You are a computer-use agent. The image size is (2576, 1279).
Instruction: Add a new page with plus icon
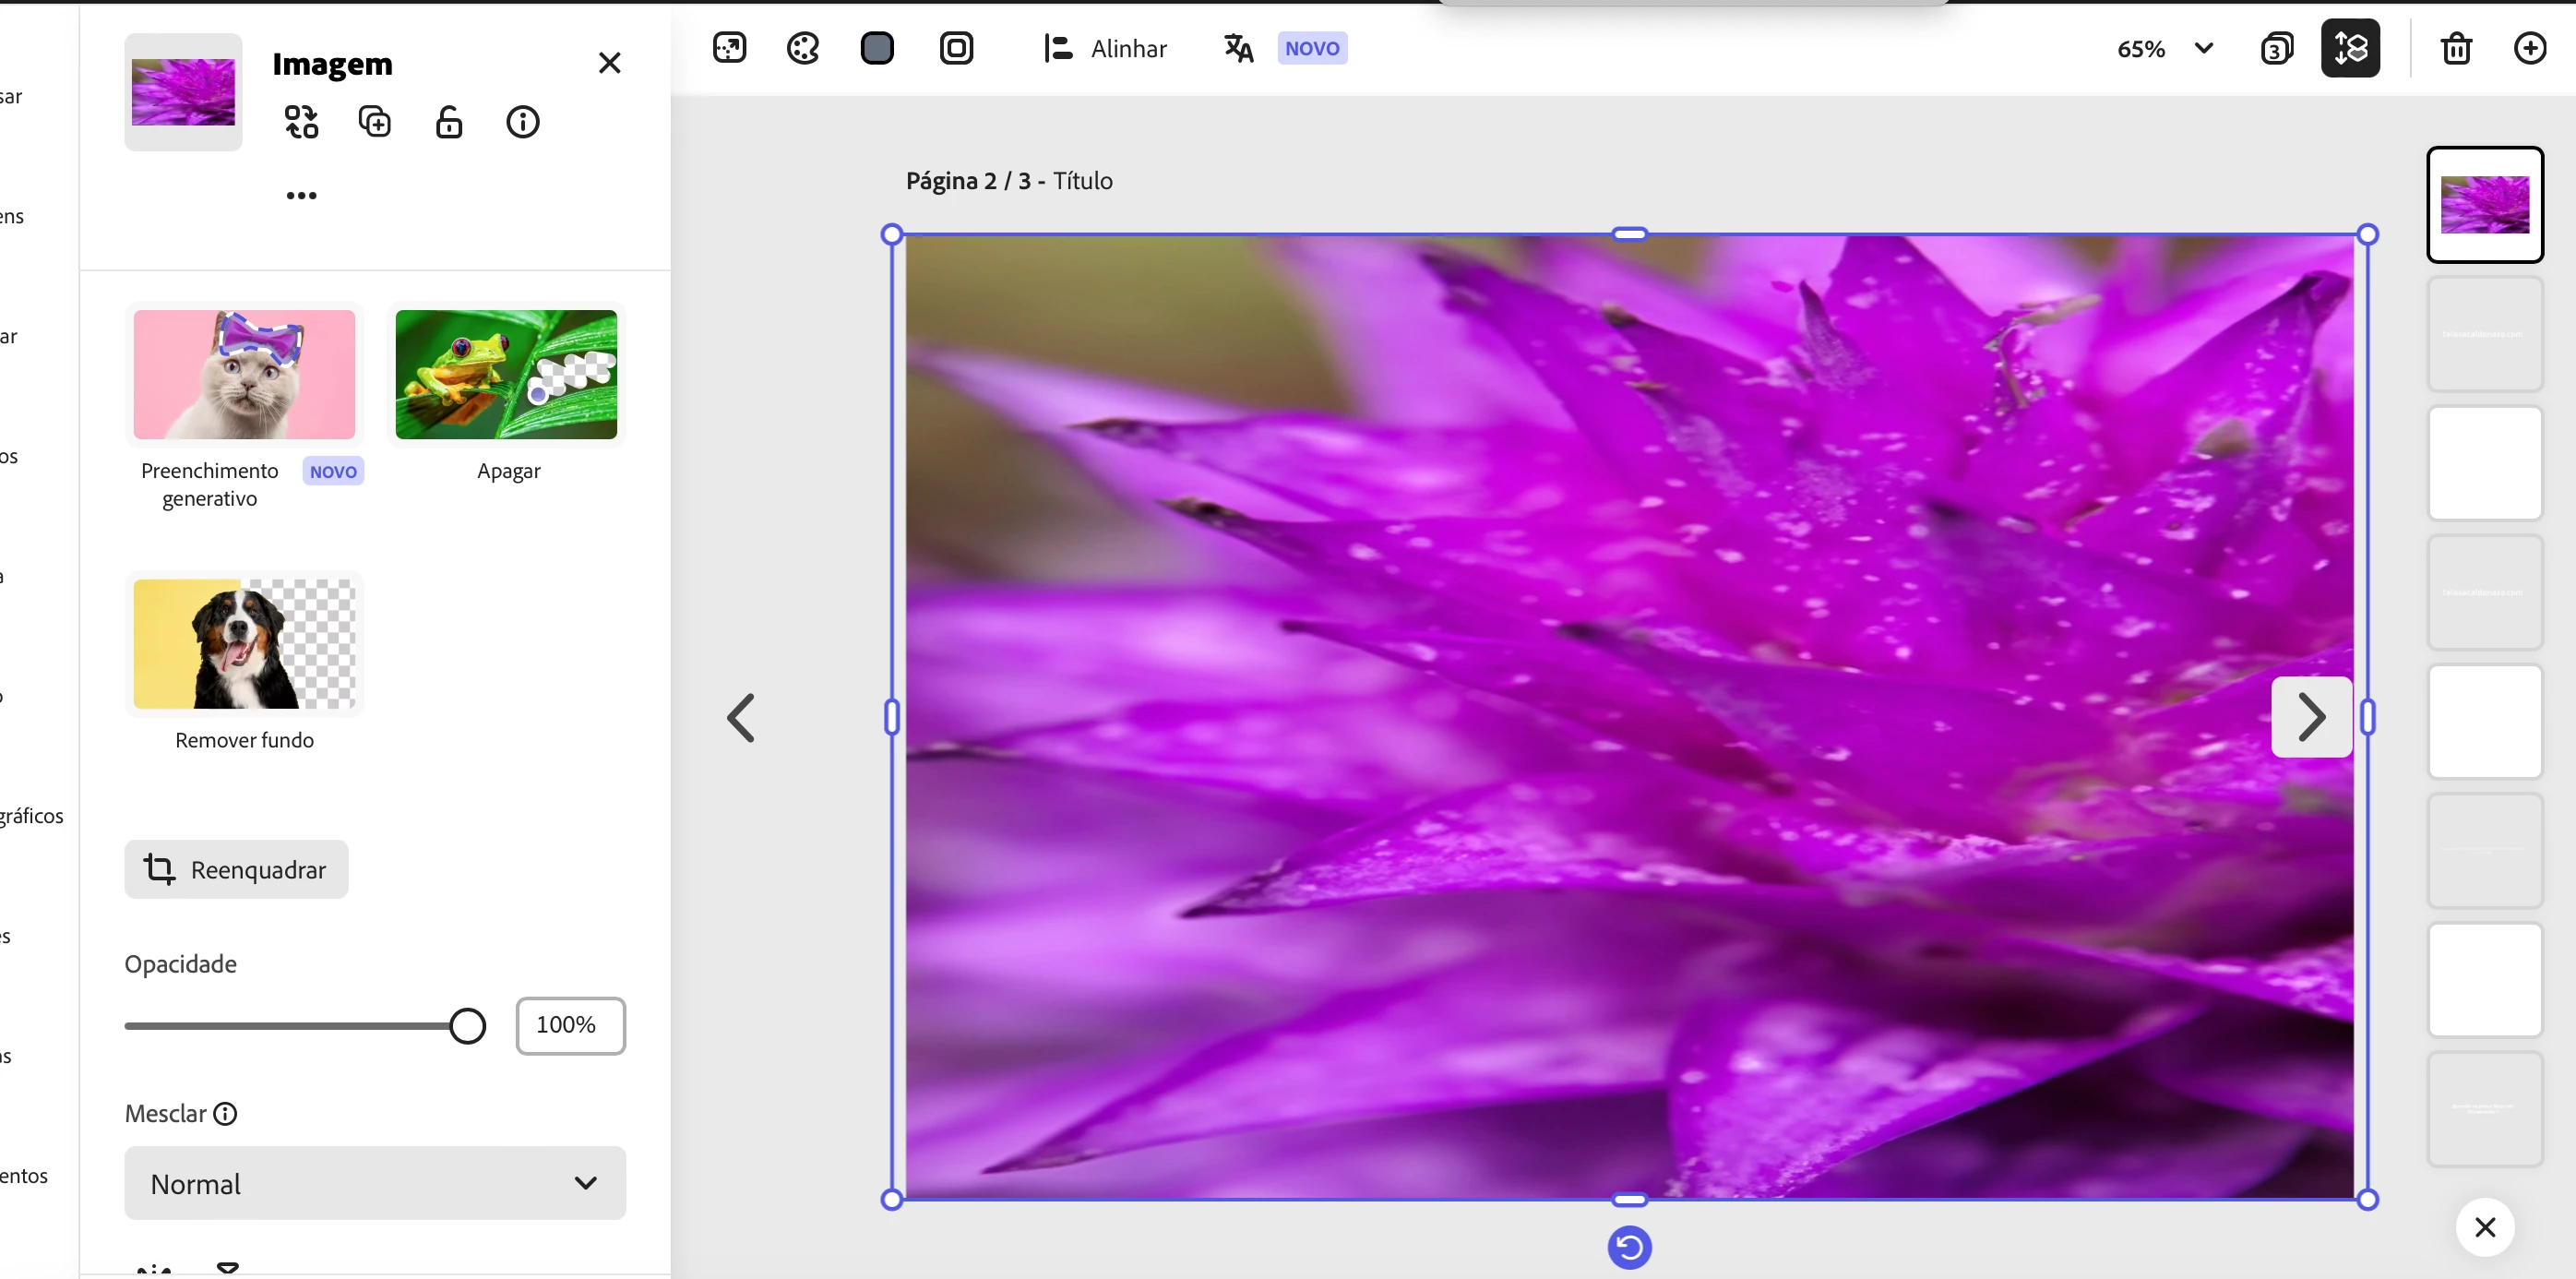coord(2529,48)
